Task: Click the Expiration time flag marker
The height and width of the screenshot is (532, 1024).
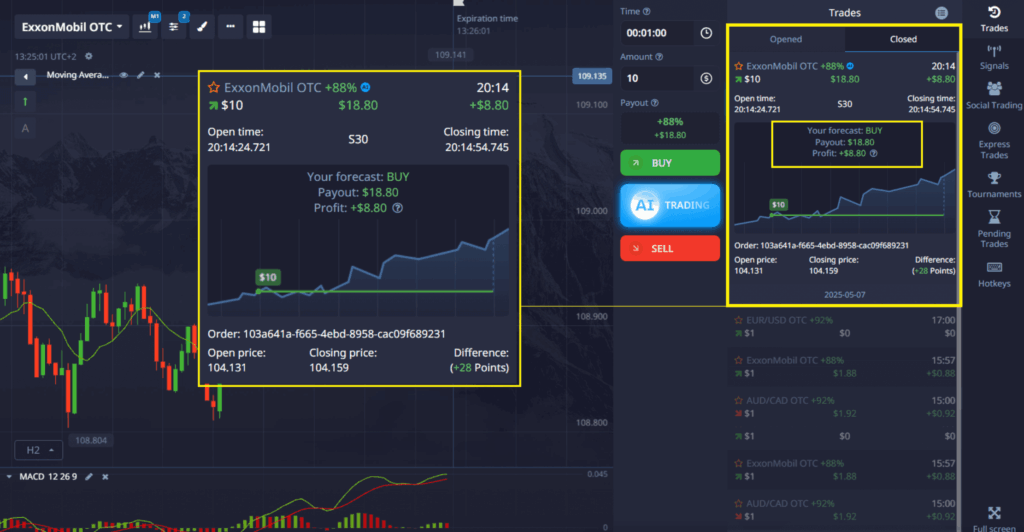Action: click(459, 3)
